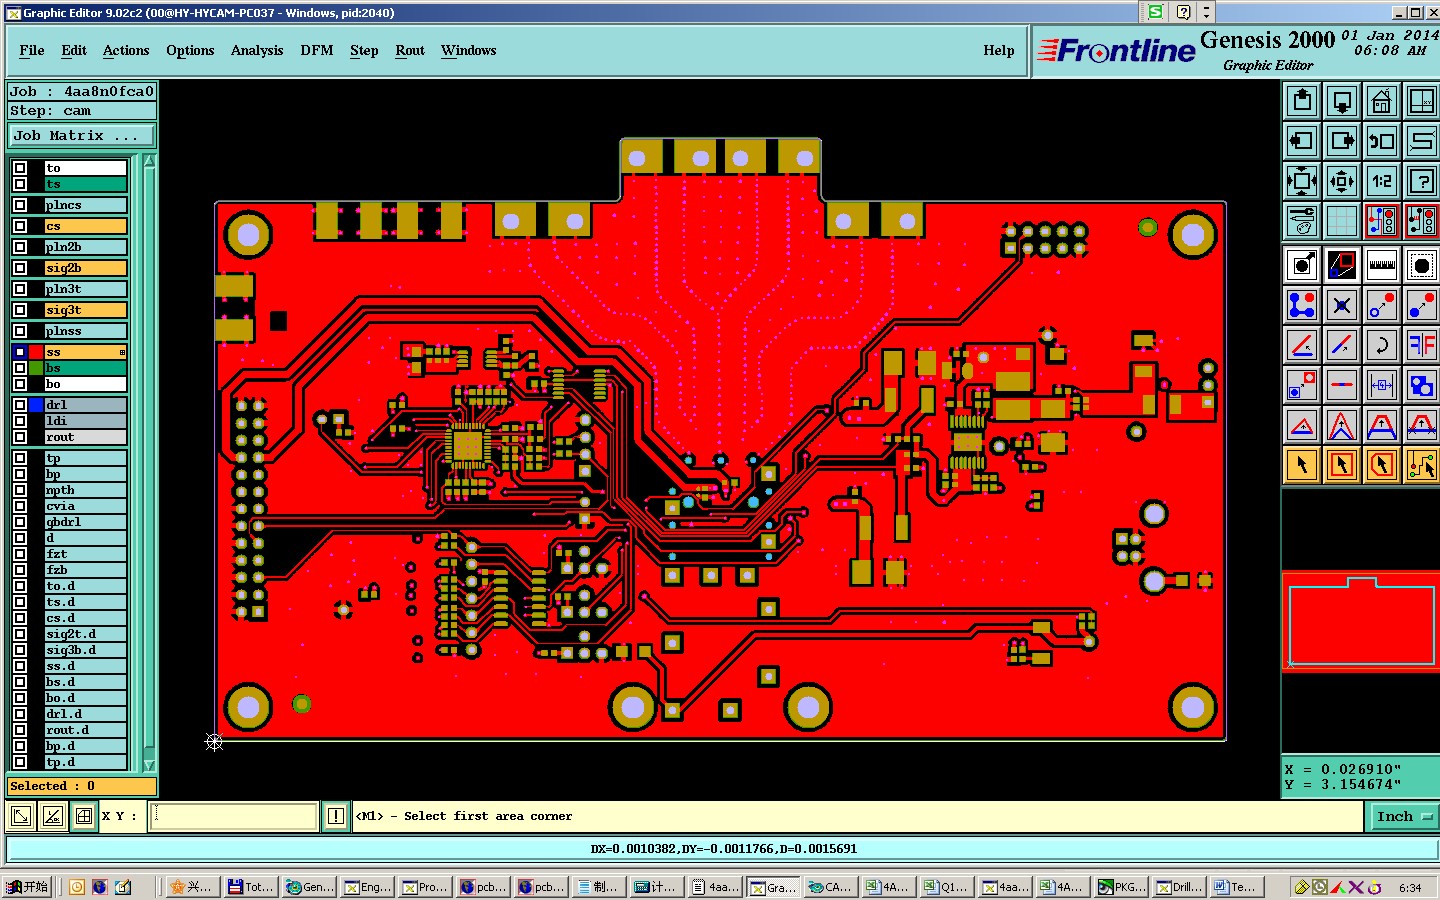
Task: Open the Analysis menu
Action: coord(257,50)
